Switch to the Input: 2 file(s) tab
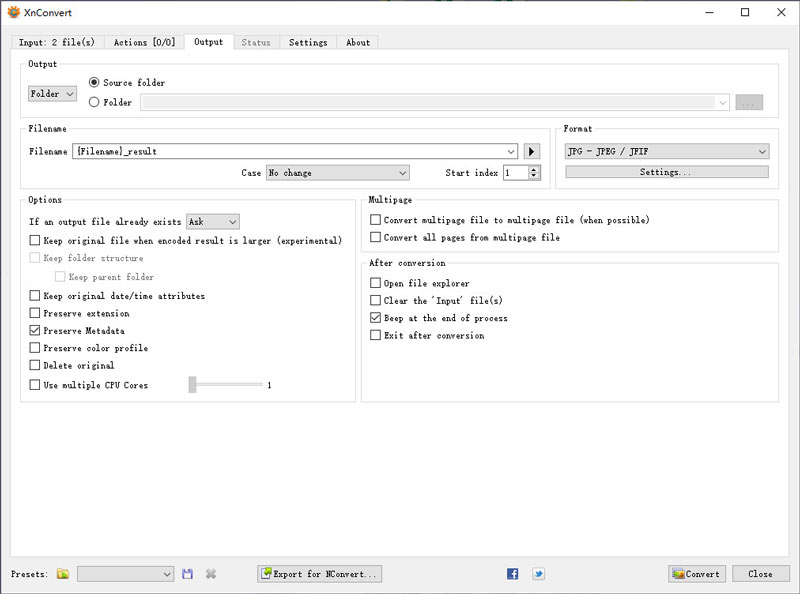This screenshot has height=594, width=800. (57, 42)
